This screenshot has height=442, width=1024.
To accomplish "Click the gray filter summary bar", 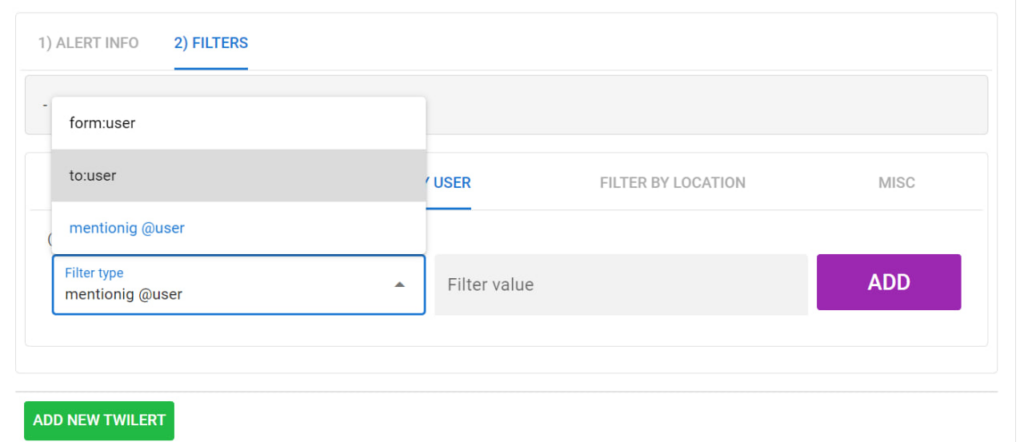I will pyautogui.click(x=700, y=105).
